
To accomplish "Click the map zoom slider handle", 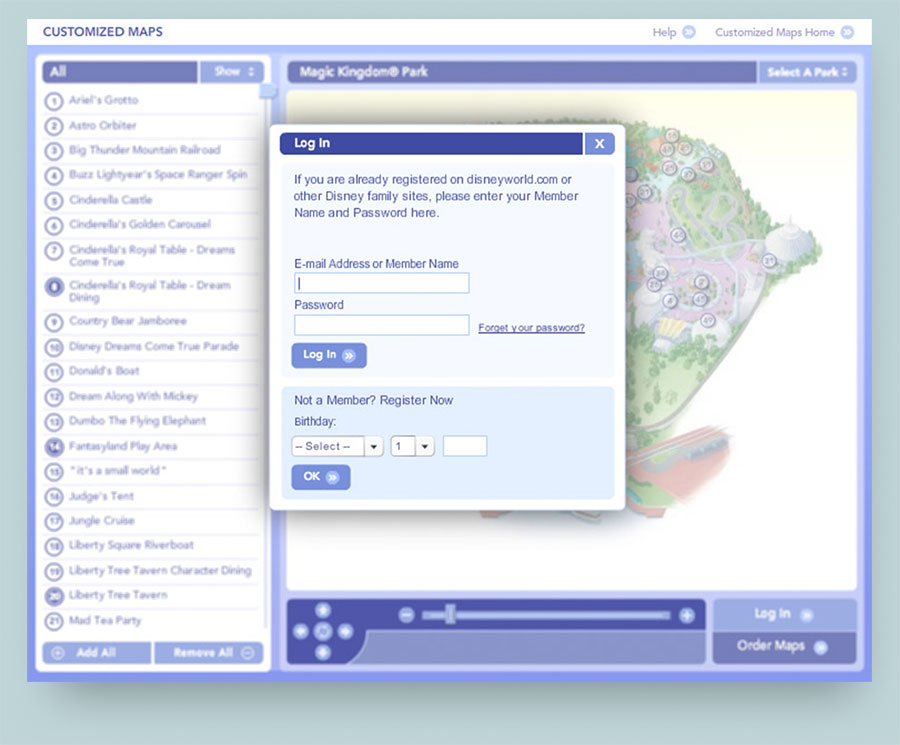I will tap(450, 615).
